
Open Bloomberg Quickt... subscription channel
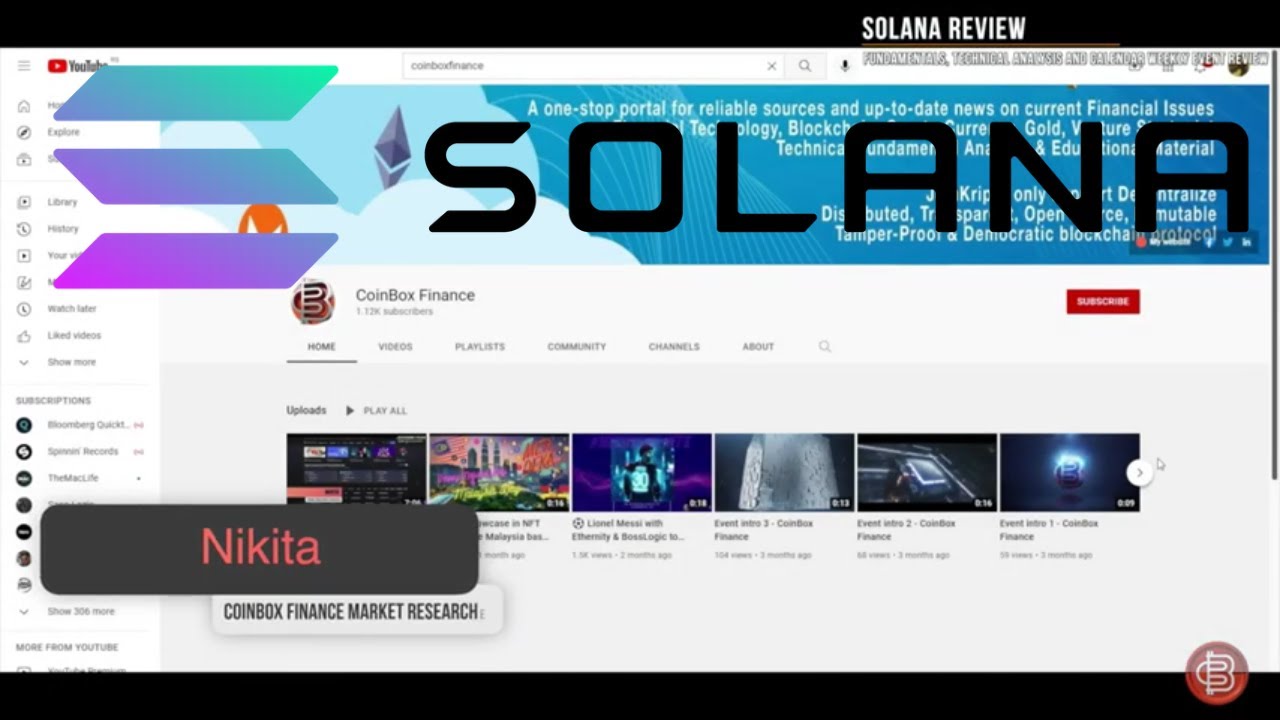point(80,425)
